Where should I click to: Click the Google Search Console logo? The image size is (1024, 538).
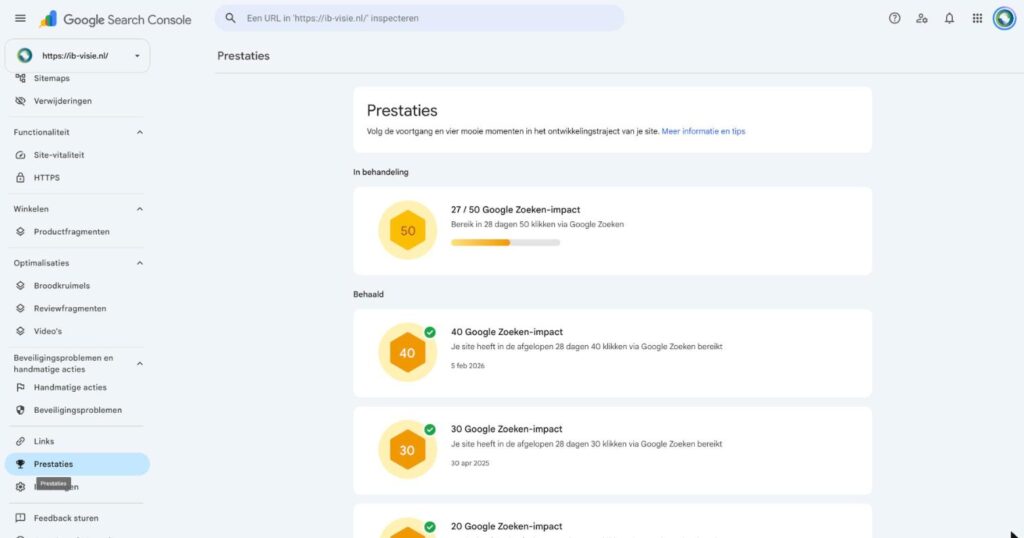coord(116,20)
